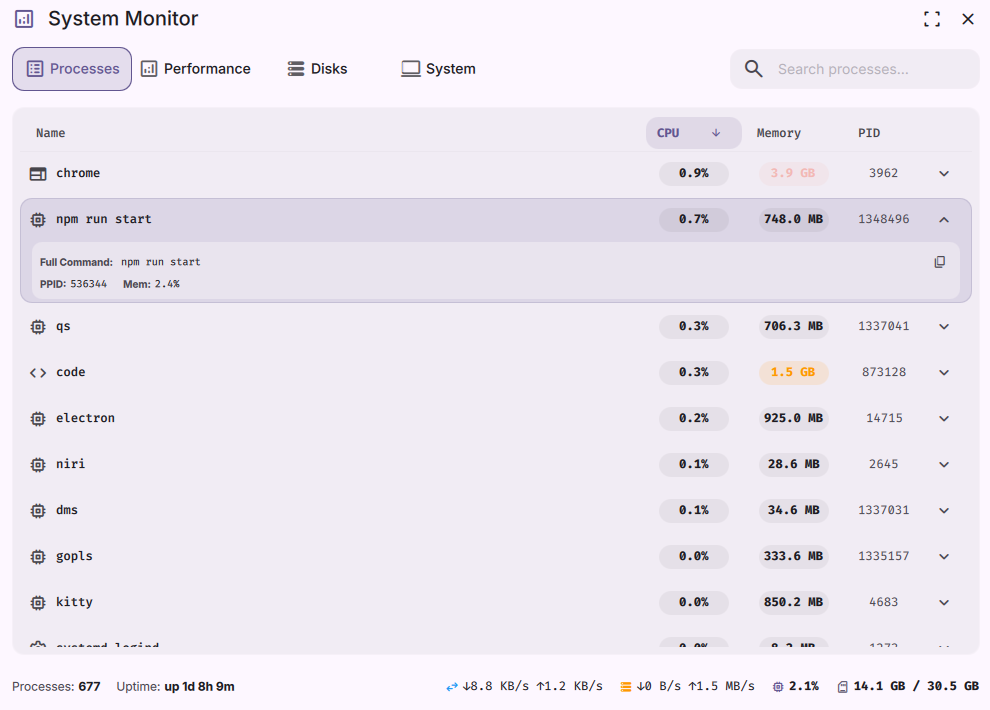Click the copy command icon for npm
990x710 pixels.
[x=939, y=262]
